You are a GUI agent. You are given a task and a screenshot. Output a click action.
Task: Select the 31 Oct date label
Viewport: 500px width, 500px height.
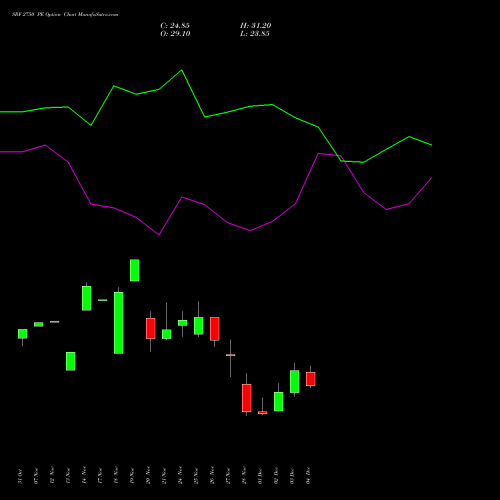tap(20, 476)
